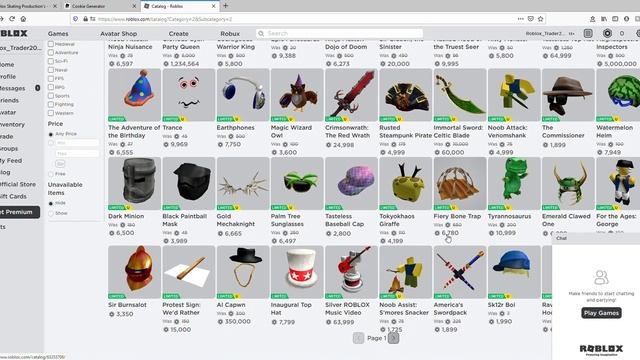Viewport: 640px width, 360px height.
Task: Click the Tasteless Baseball Cap title
Action: tap(344, 220)
